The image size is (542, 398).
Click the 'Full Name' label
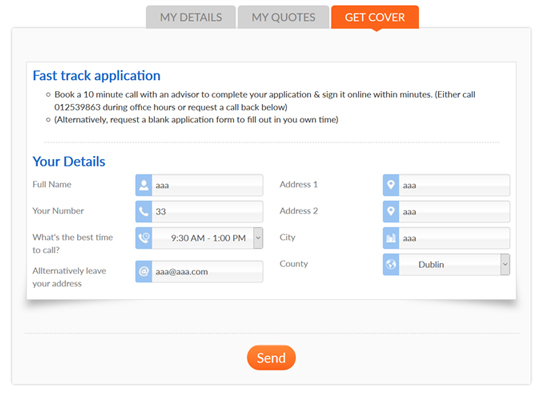tap(52, 184)
